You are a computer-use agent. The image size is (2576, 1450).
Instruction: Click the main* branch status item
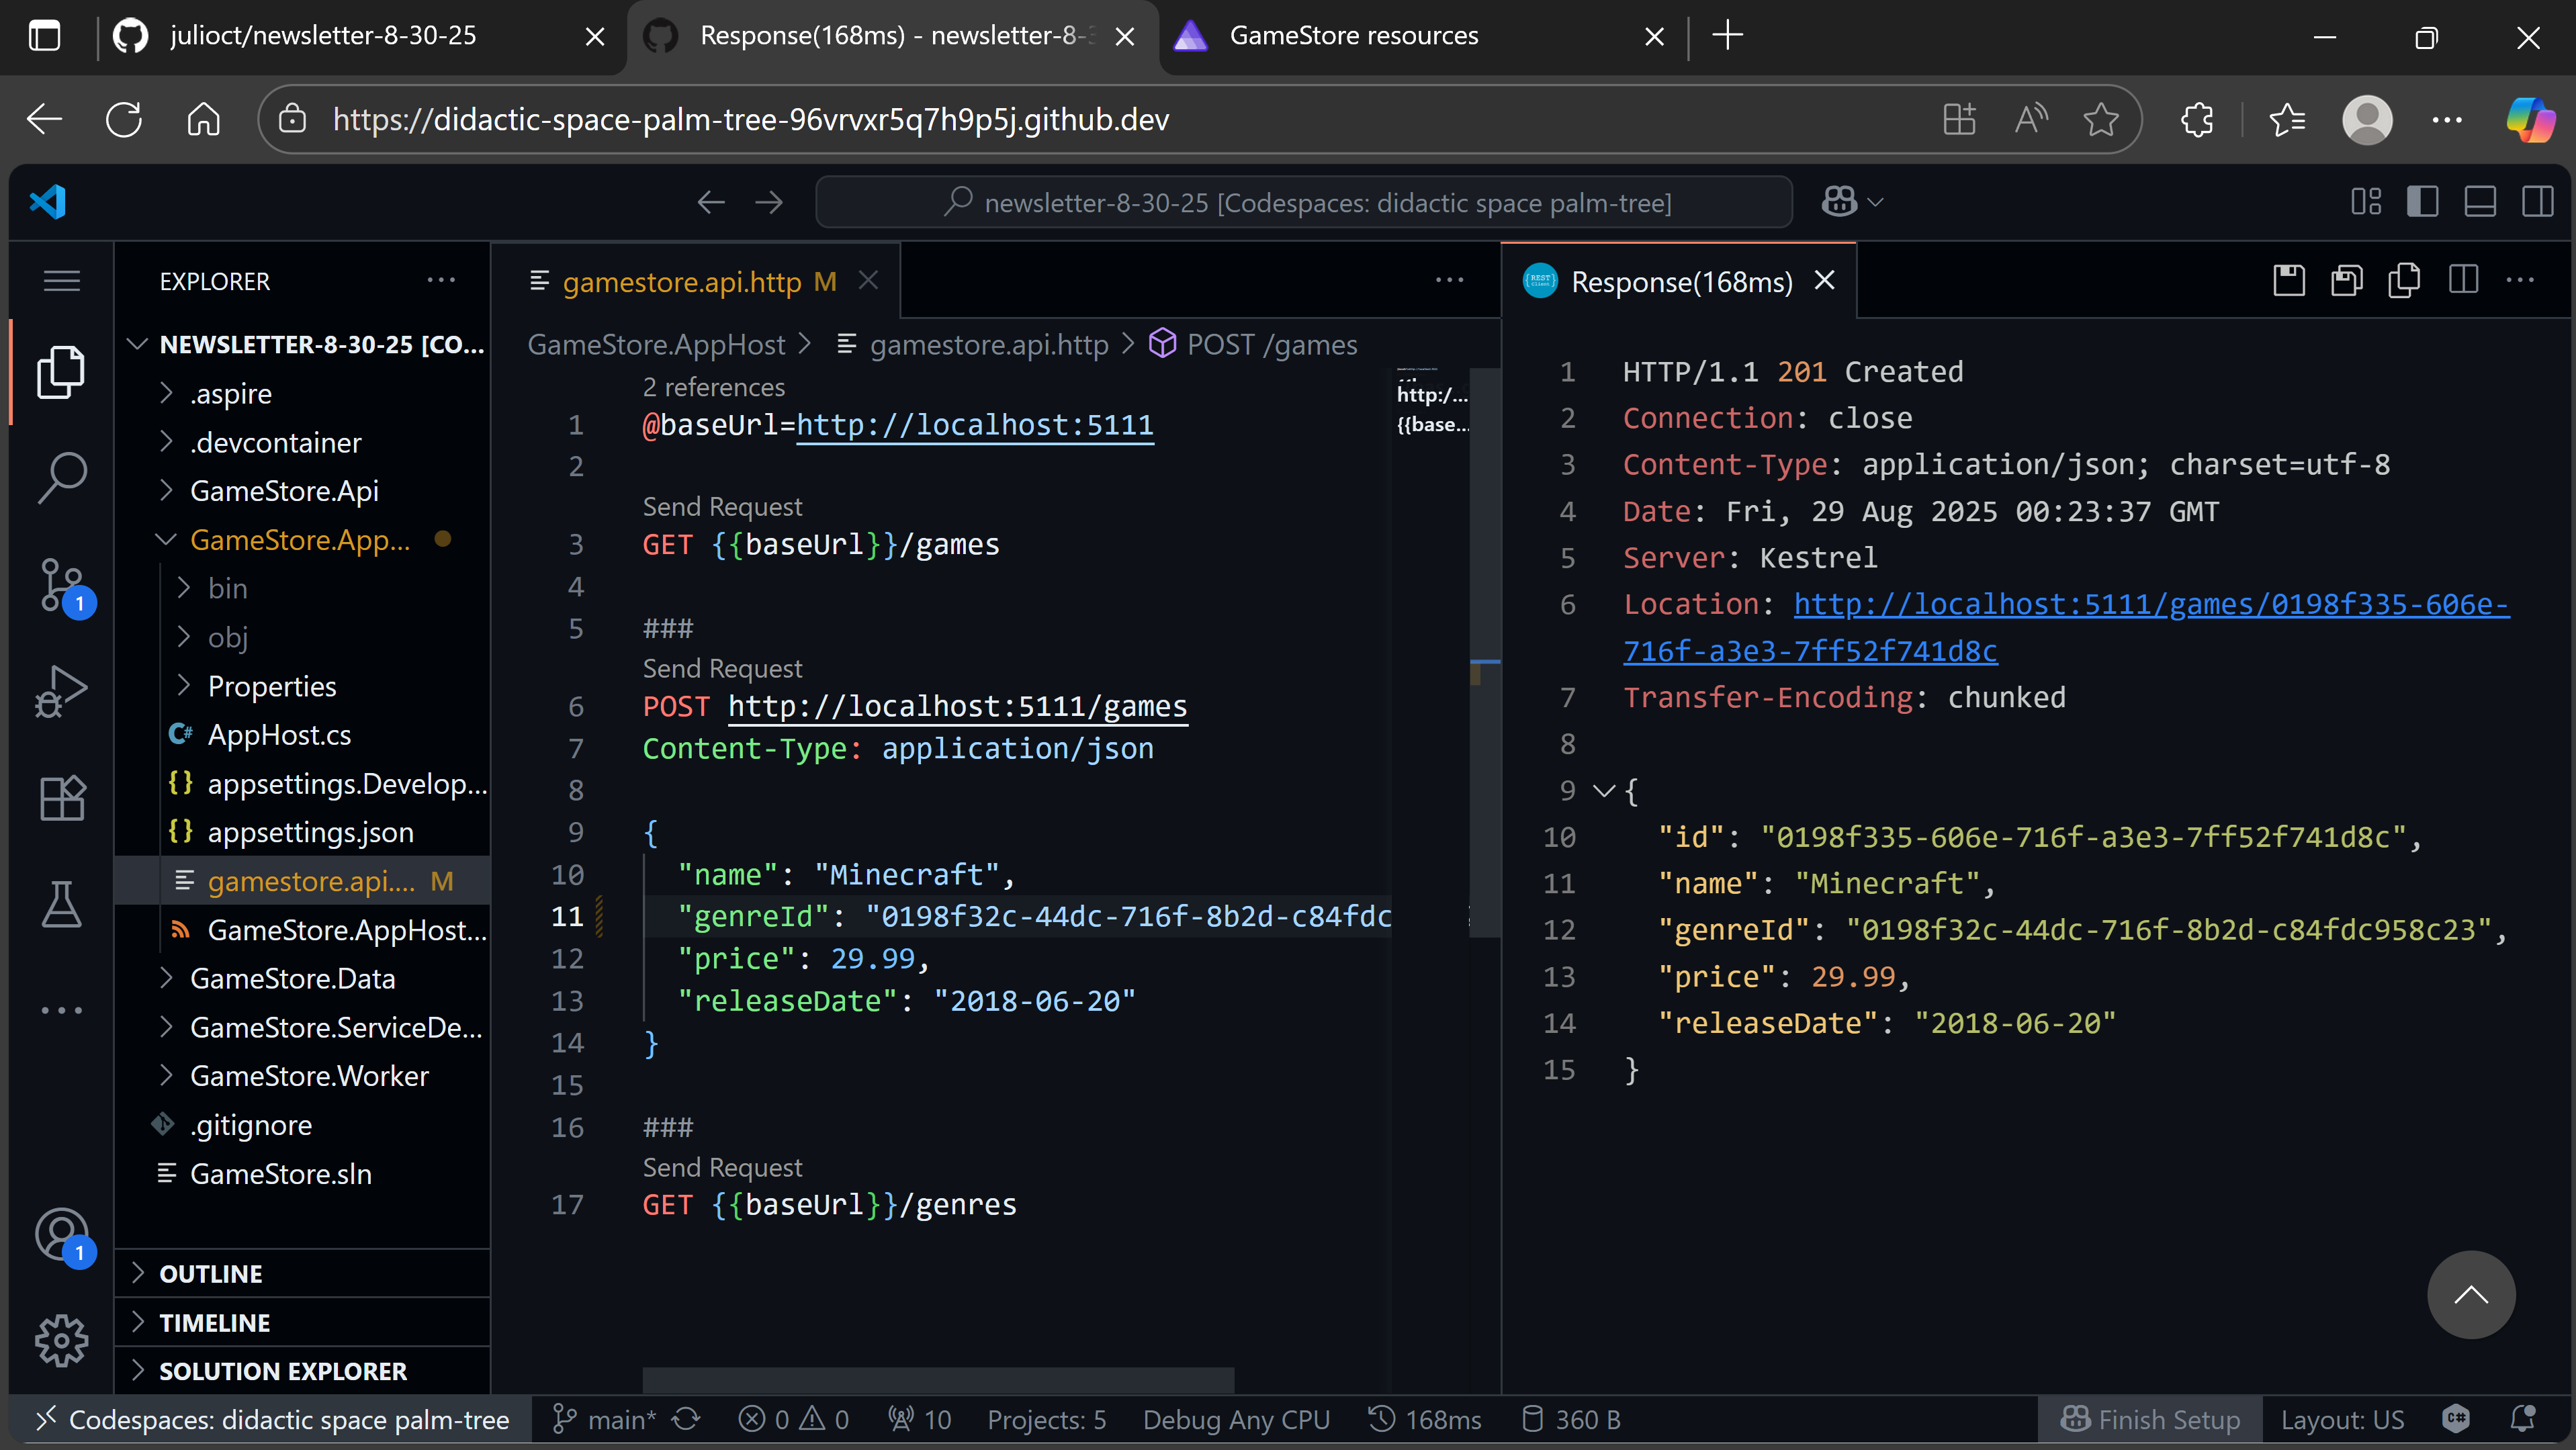coord(605,1420)
